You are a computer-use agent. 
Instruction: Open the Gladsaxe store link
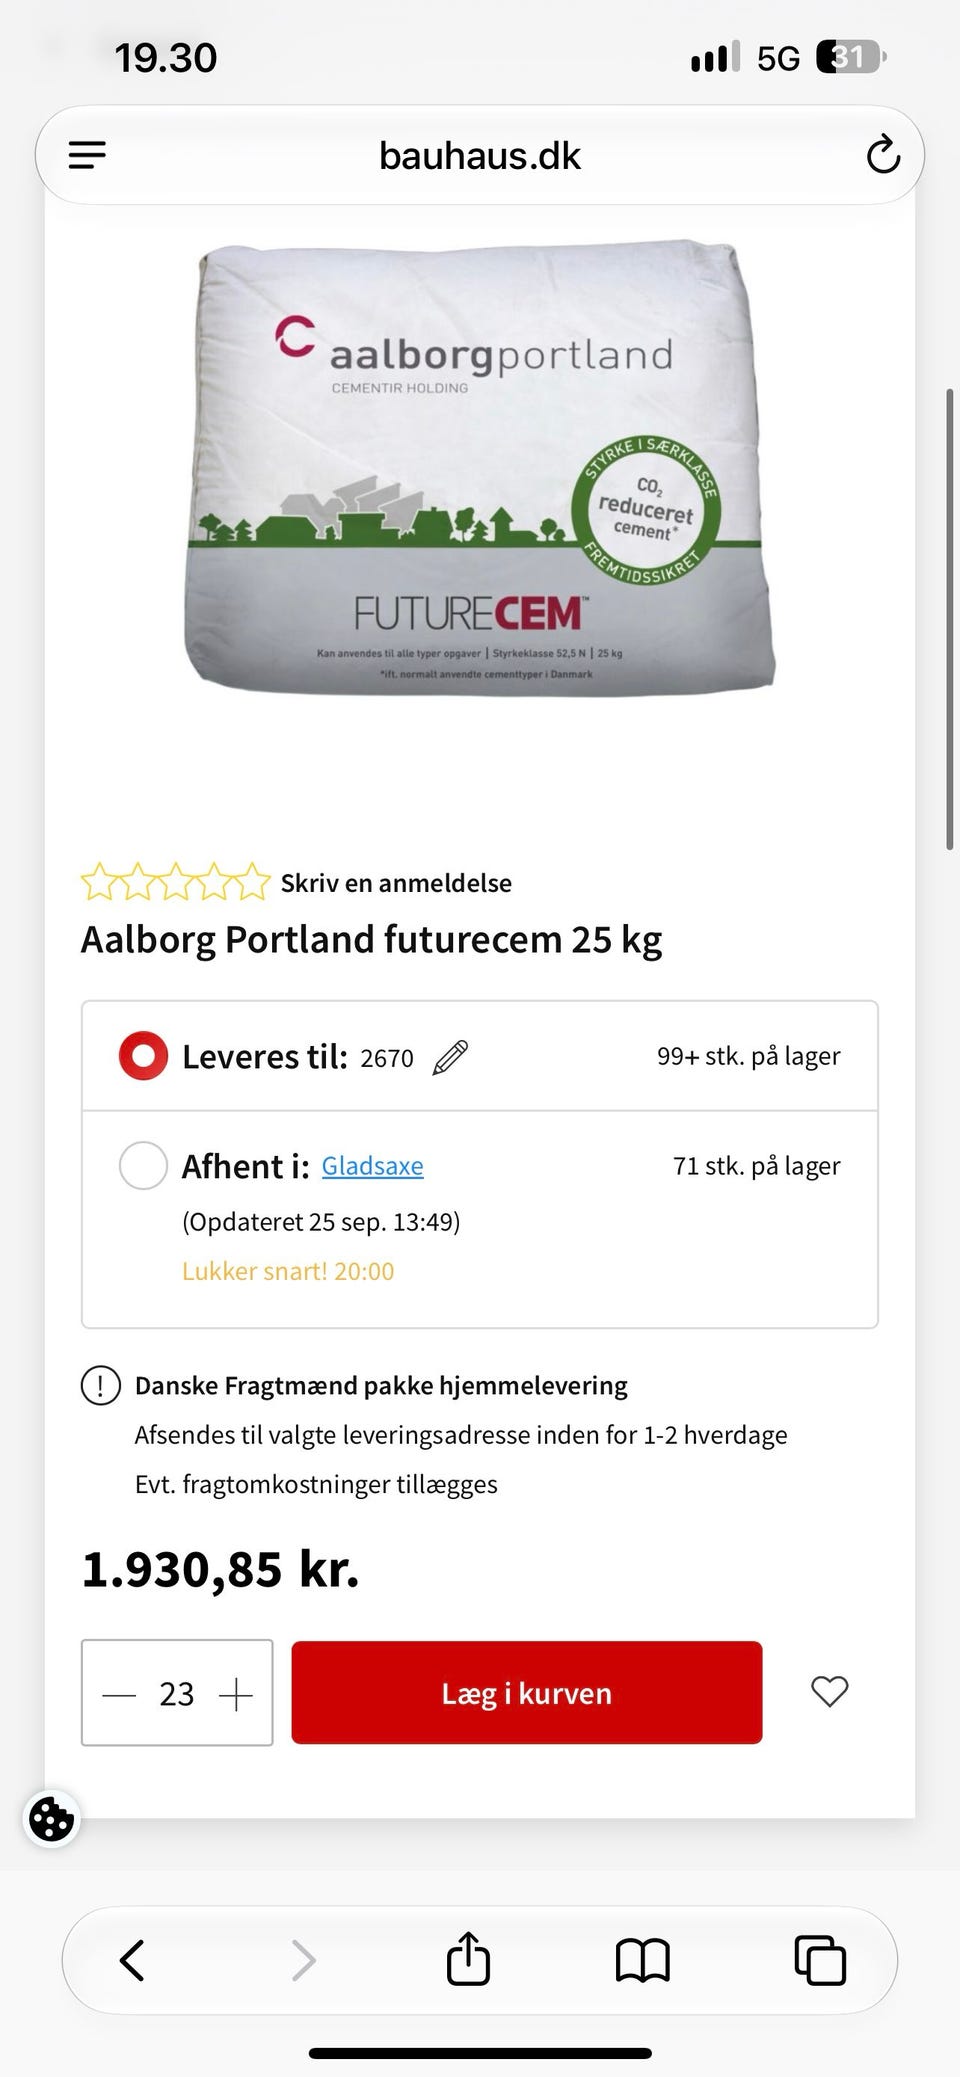pos(372,1166)
